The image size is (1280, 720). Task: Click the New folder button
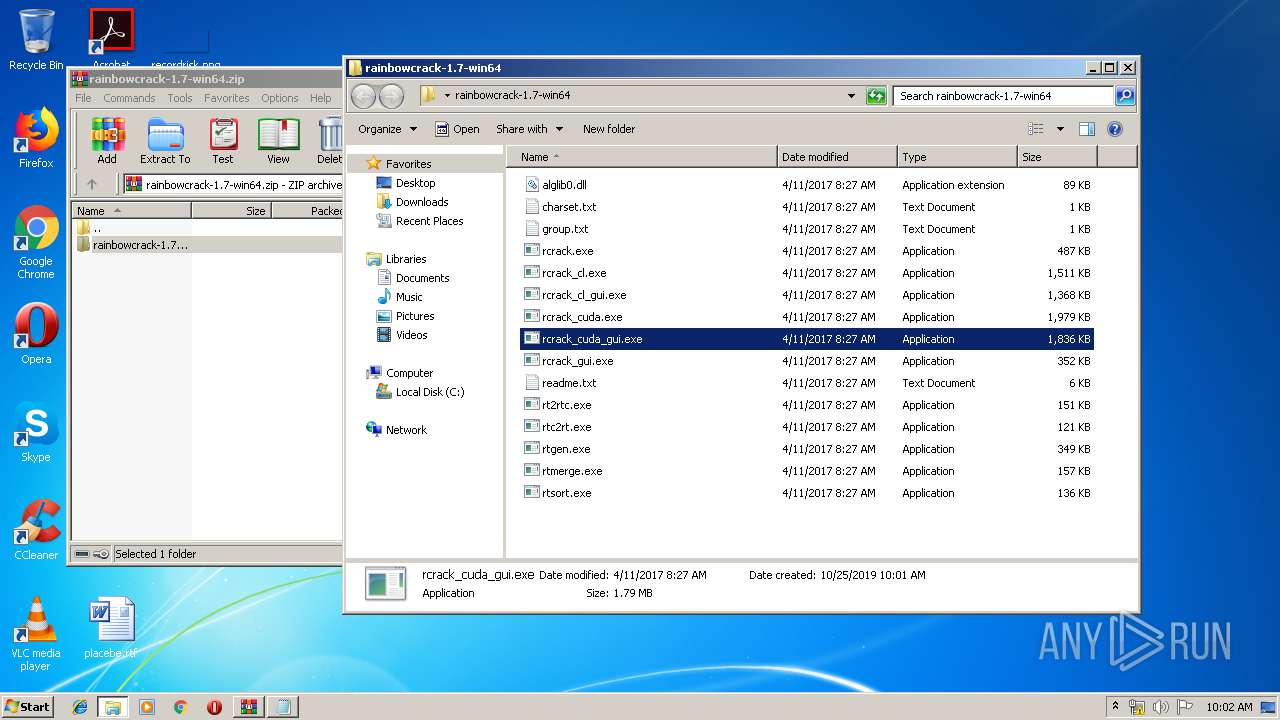click(609, 129)
